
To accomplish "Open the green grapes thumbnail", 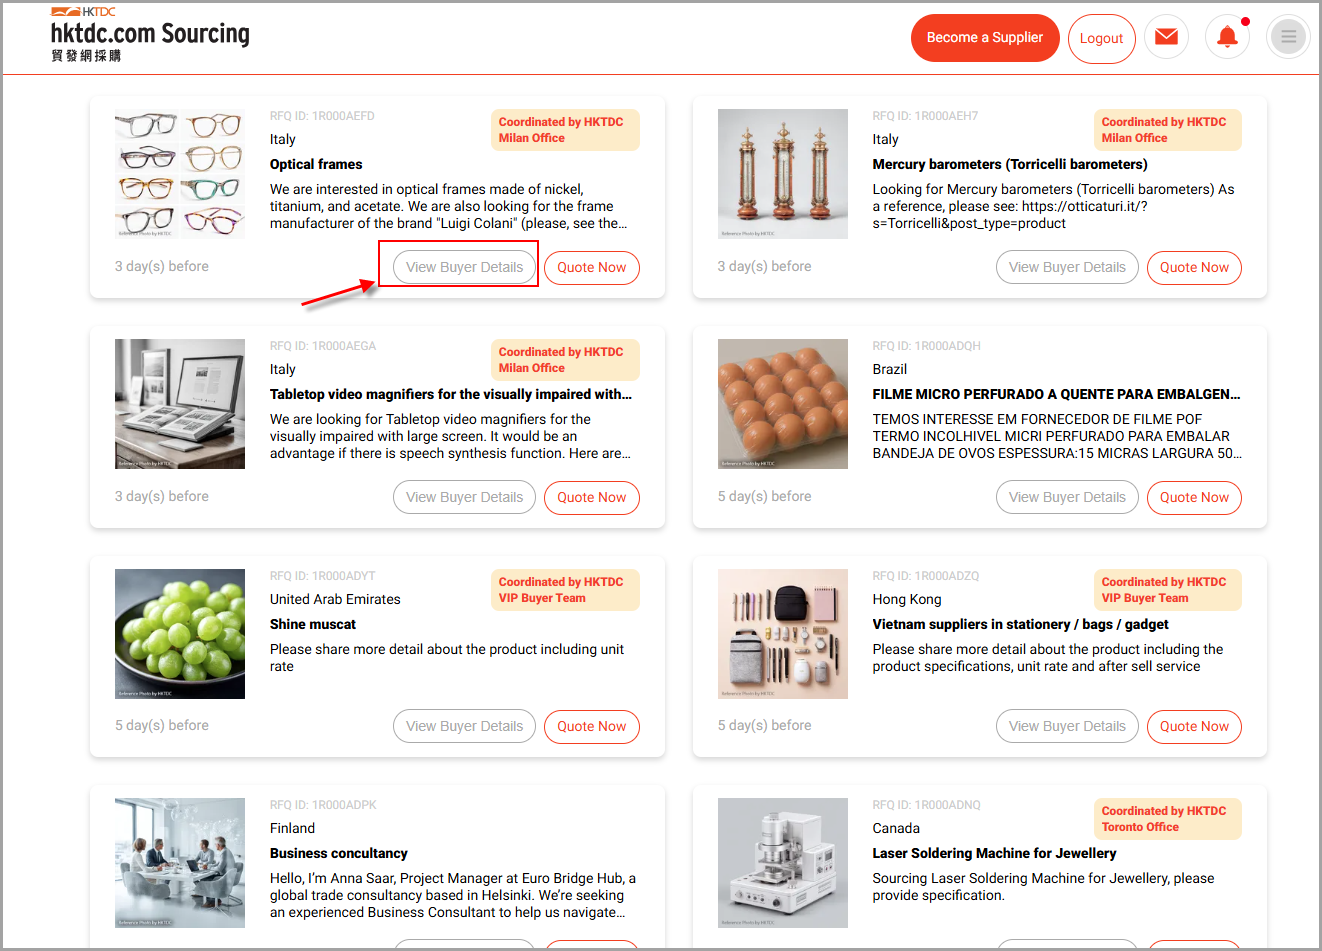I will [x=180, y=634].
